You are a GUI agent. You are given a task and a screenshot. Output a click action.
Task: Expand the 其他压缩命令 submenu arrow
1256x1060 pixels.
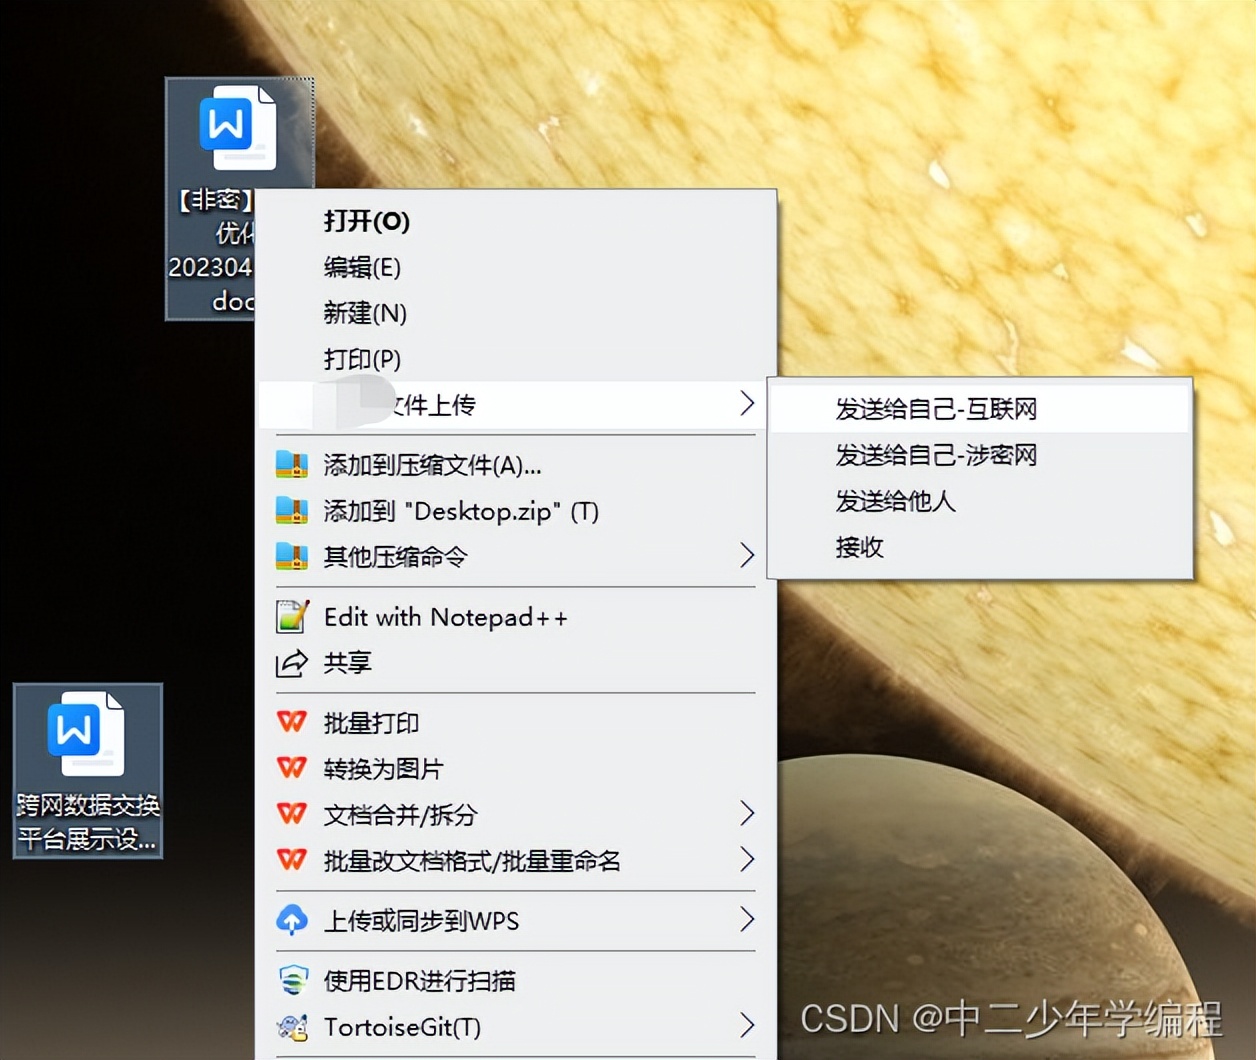point(748,557)
